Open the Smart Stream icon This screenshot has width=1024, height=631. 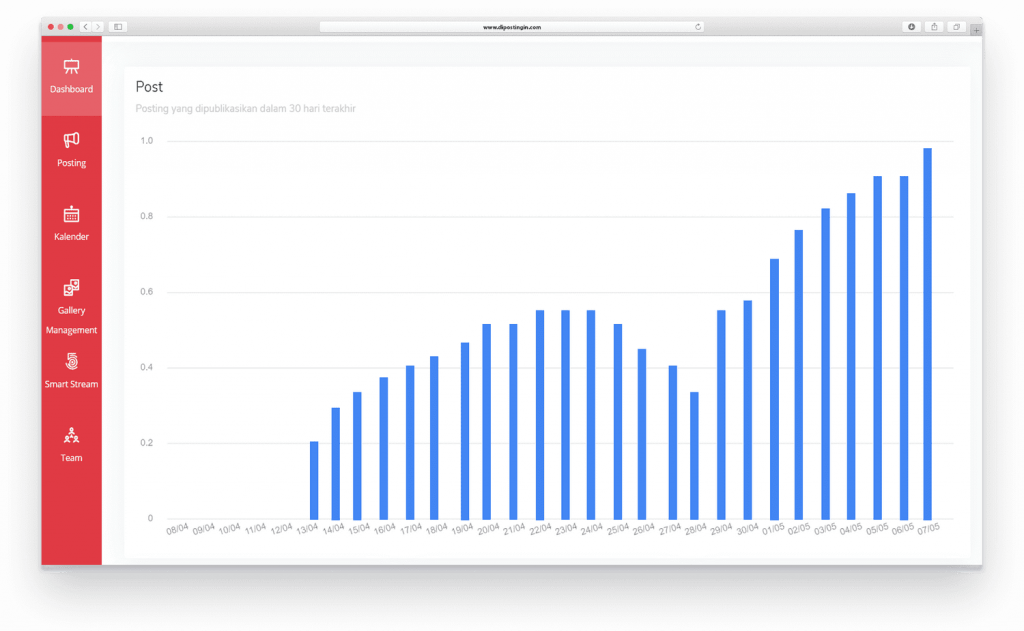click(x=71, y=361)
